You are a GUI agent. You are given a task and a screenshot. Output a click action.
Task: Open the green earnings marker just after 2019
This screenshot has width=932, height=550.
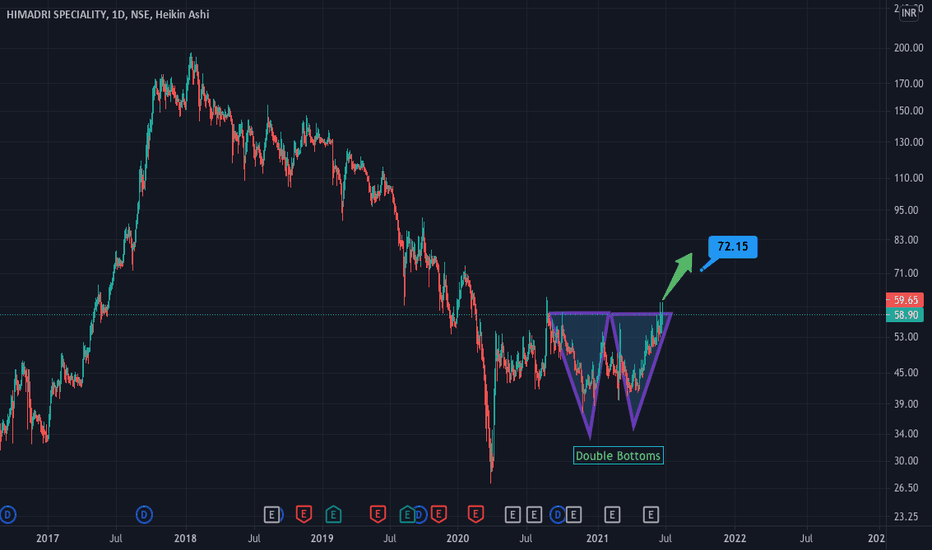tap(333, 514)
